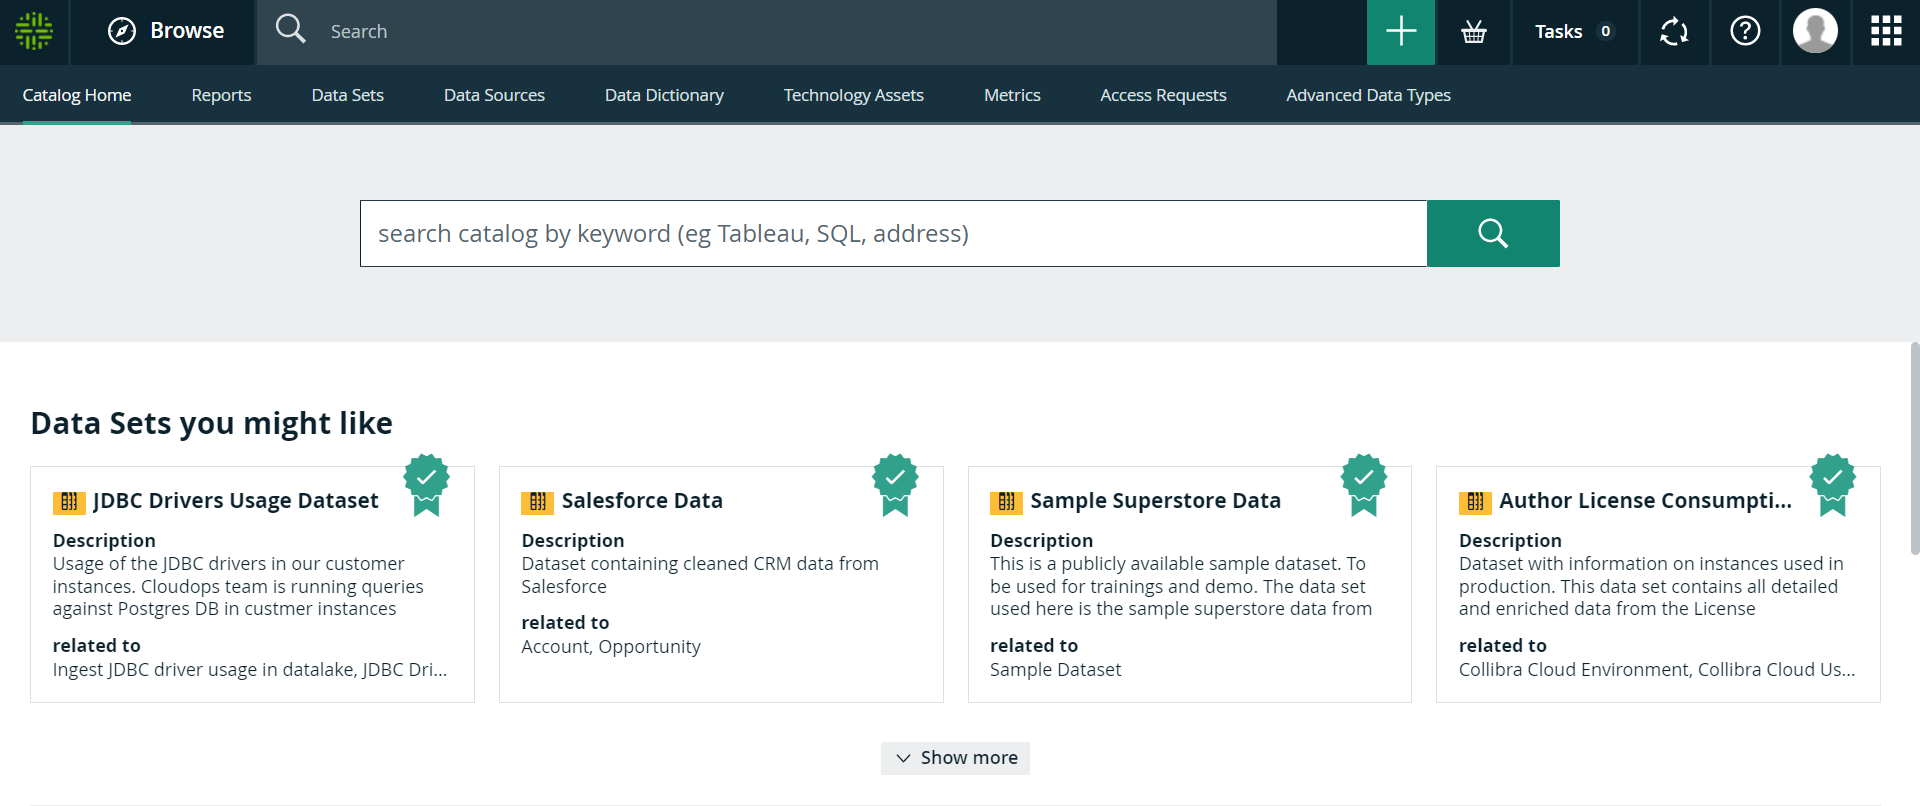Open the Salesforce Data data set

pyautogui.click(x=641, y=500)
